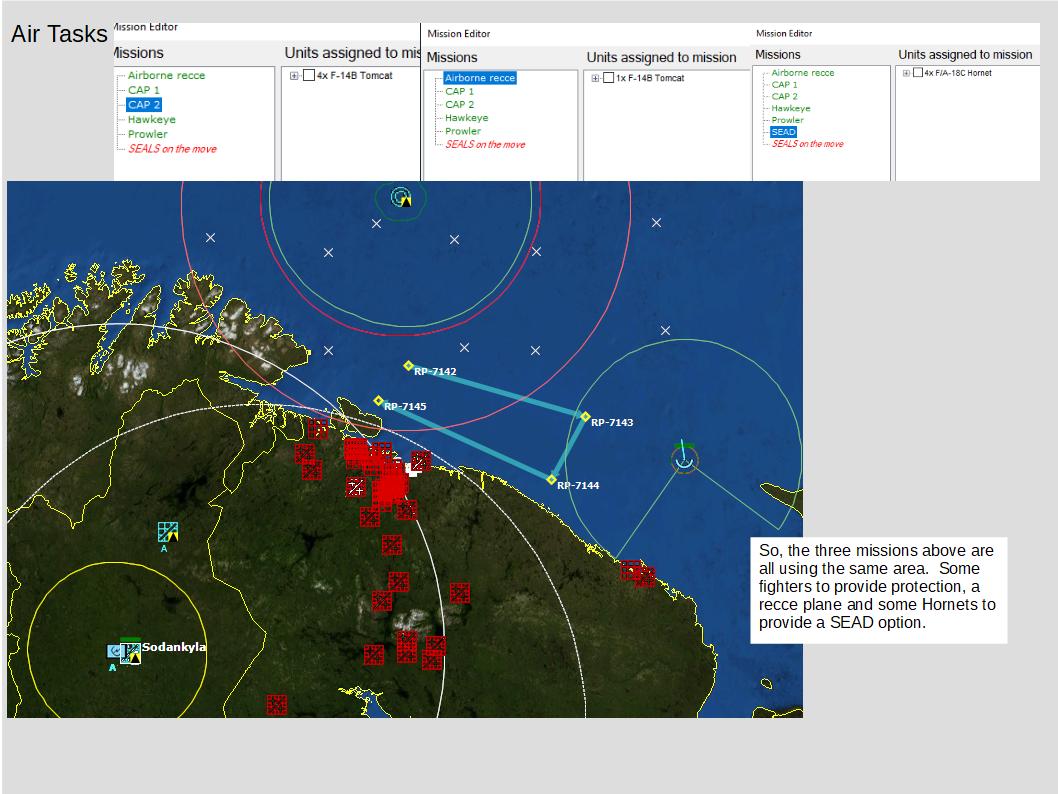This screenshot has height=794, width=1058.
Task: Tick the 1x F-14B Tomcat checkbox
Action: click(x=608, y=78)
